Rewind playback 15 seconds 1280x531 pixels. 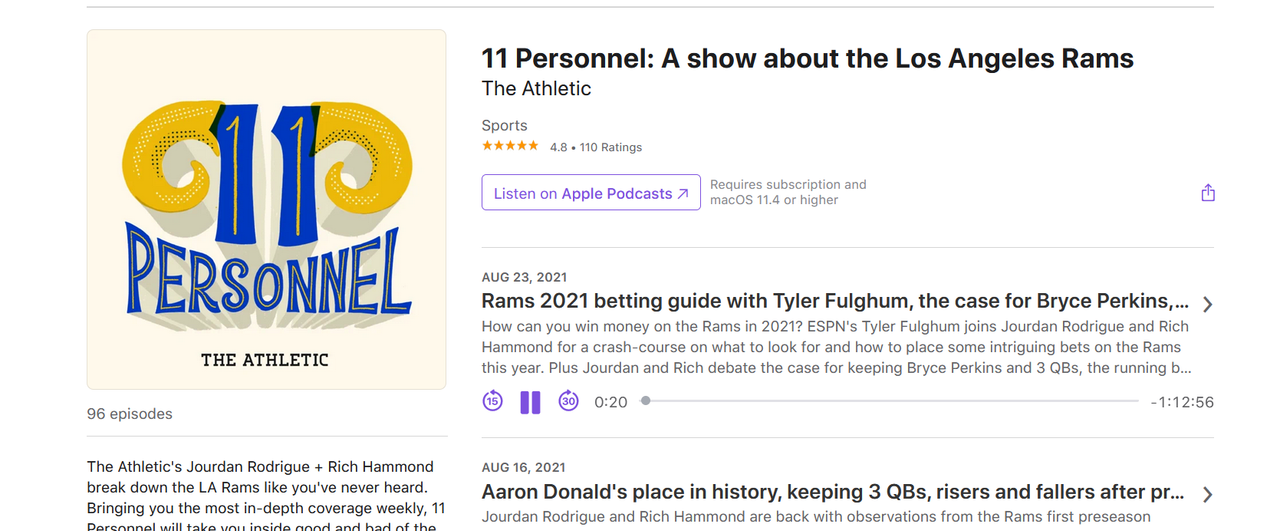492,401
